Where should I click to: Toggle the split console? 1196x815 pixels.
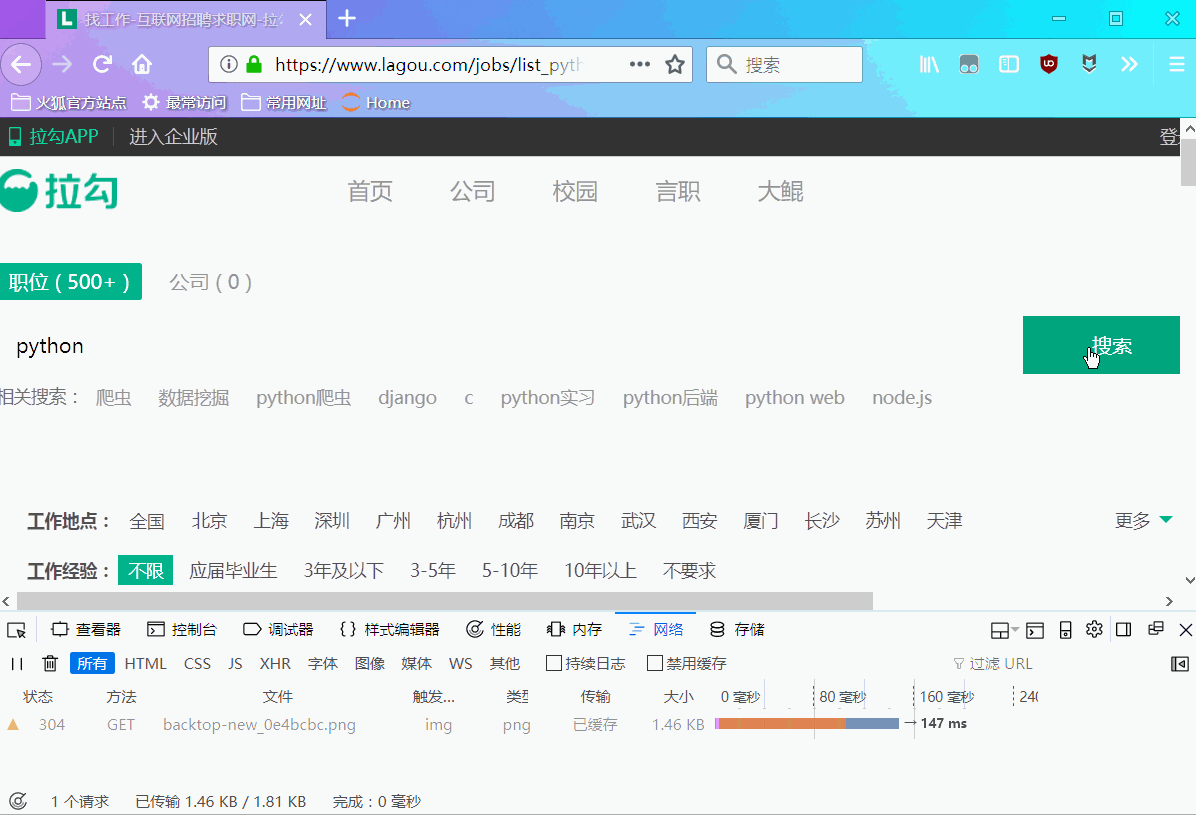1035,629
